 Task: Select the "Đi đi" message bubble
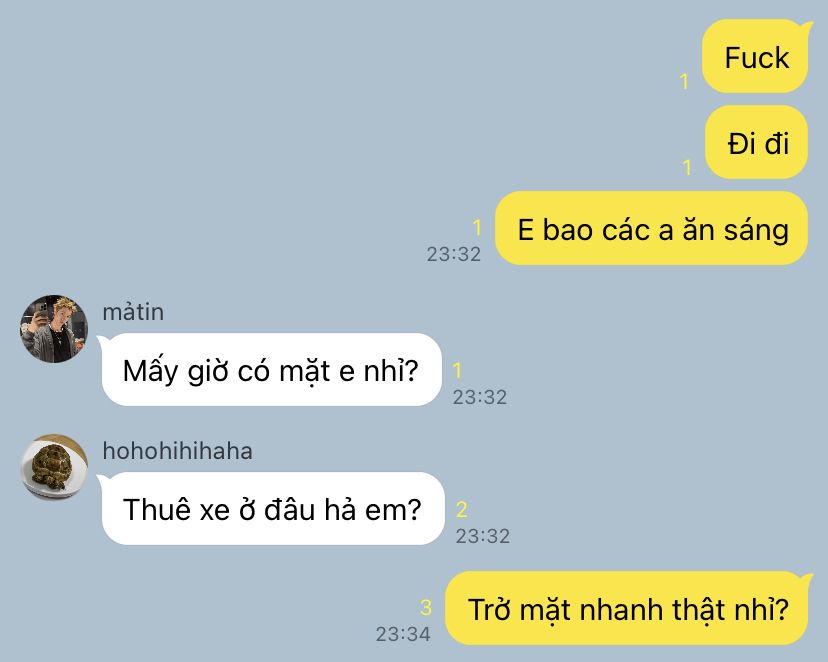click(x=757, y=143)
